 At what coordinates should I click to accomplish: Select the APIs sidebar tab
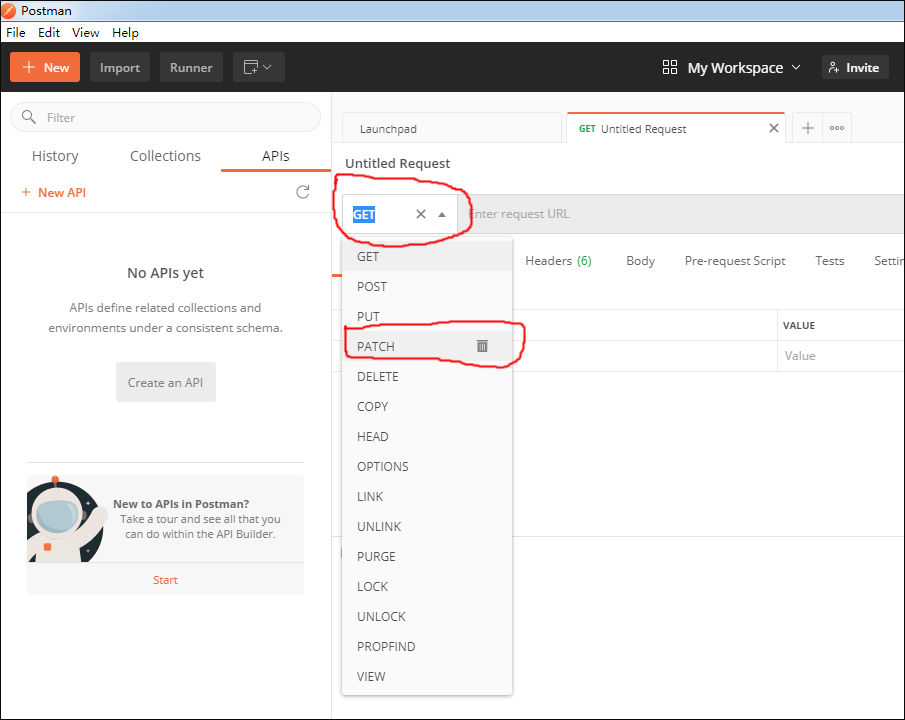275,156
